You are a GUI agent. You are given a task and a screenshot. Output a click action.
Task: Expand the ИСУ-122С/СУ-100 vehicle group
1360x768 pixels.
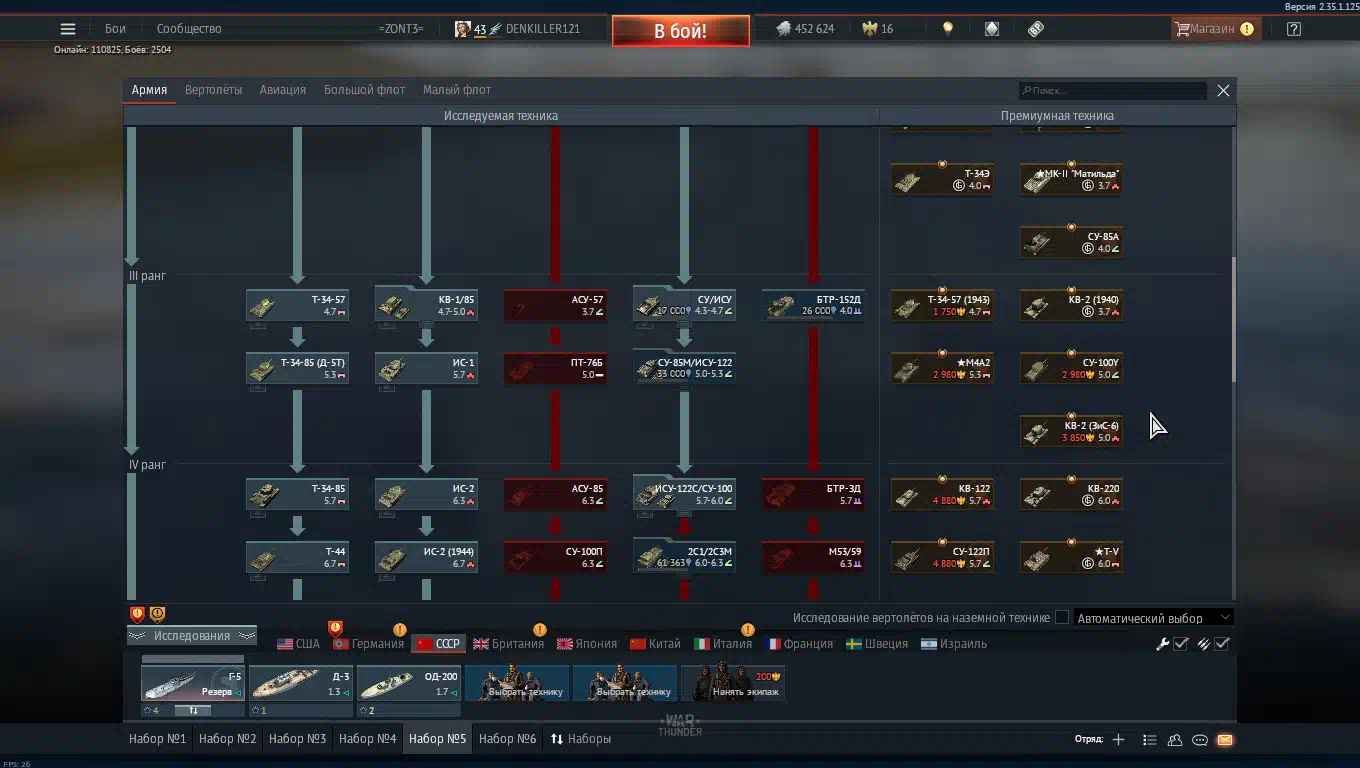click(684, 493)
